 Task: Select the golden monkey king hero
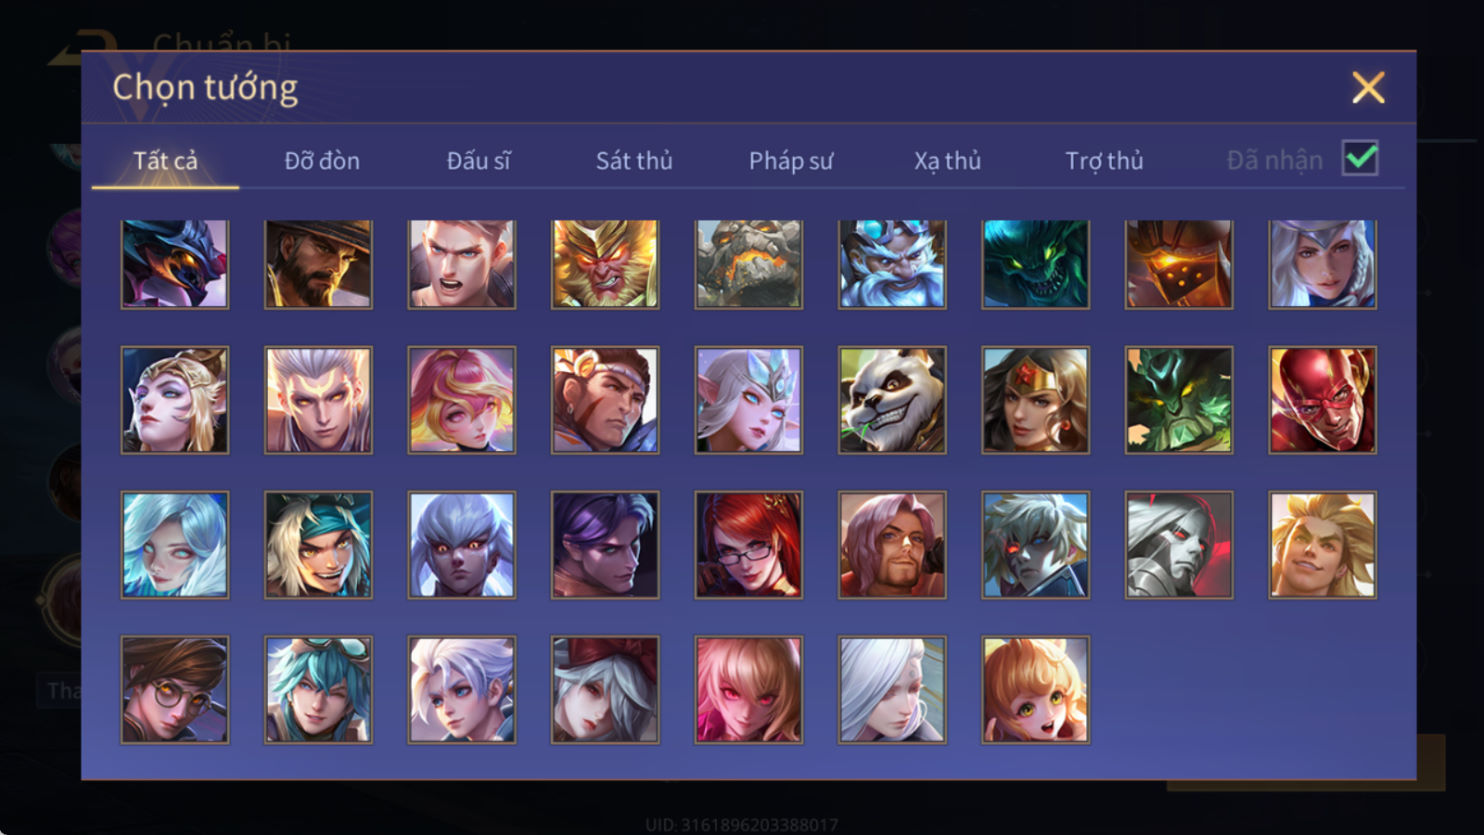click(605, 264)
